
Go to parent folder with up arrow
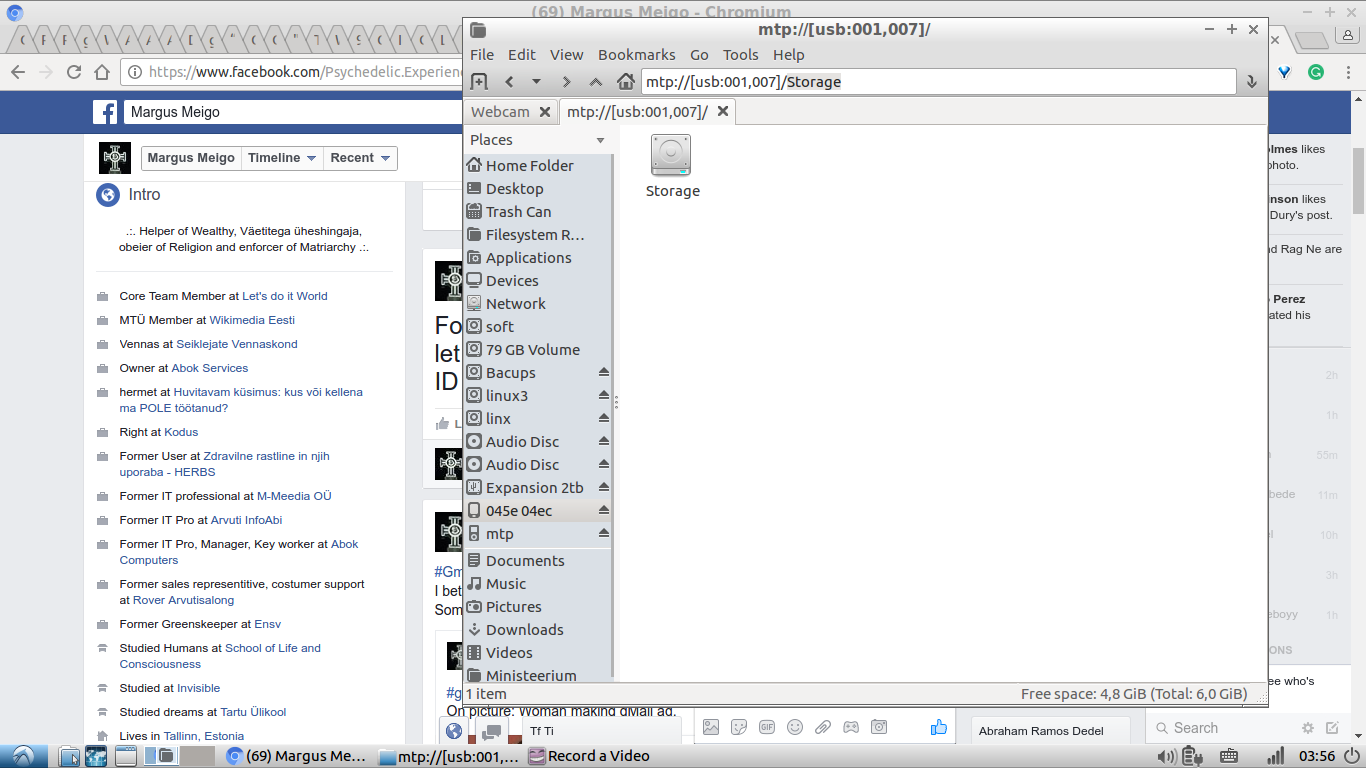point(596,82)
